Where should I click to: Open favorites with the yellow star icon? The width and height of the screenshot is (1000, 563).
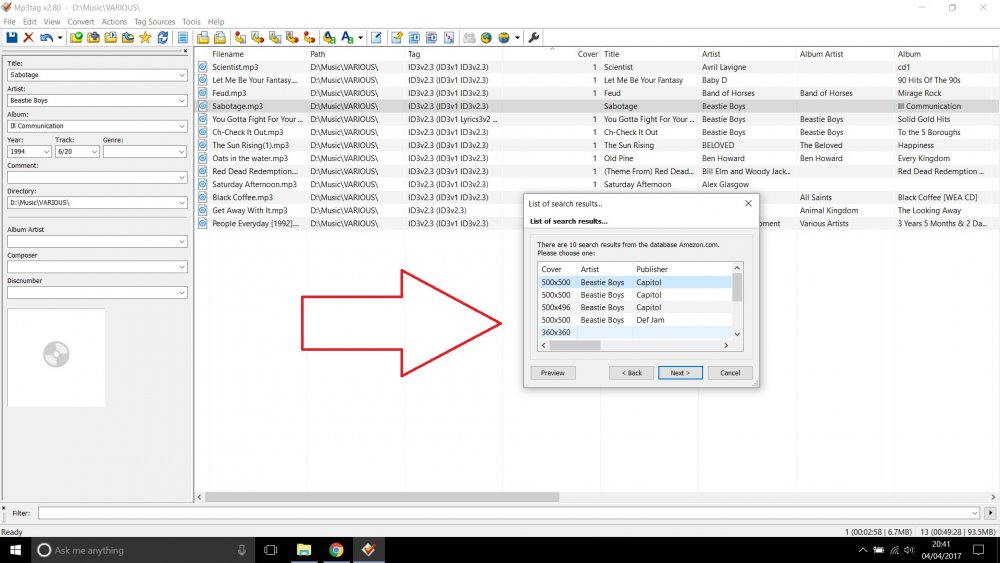145,38
